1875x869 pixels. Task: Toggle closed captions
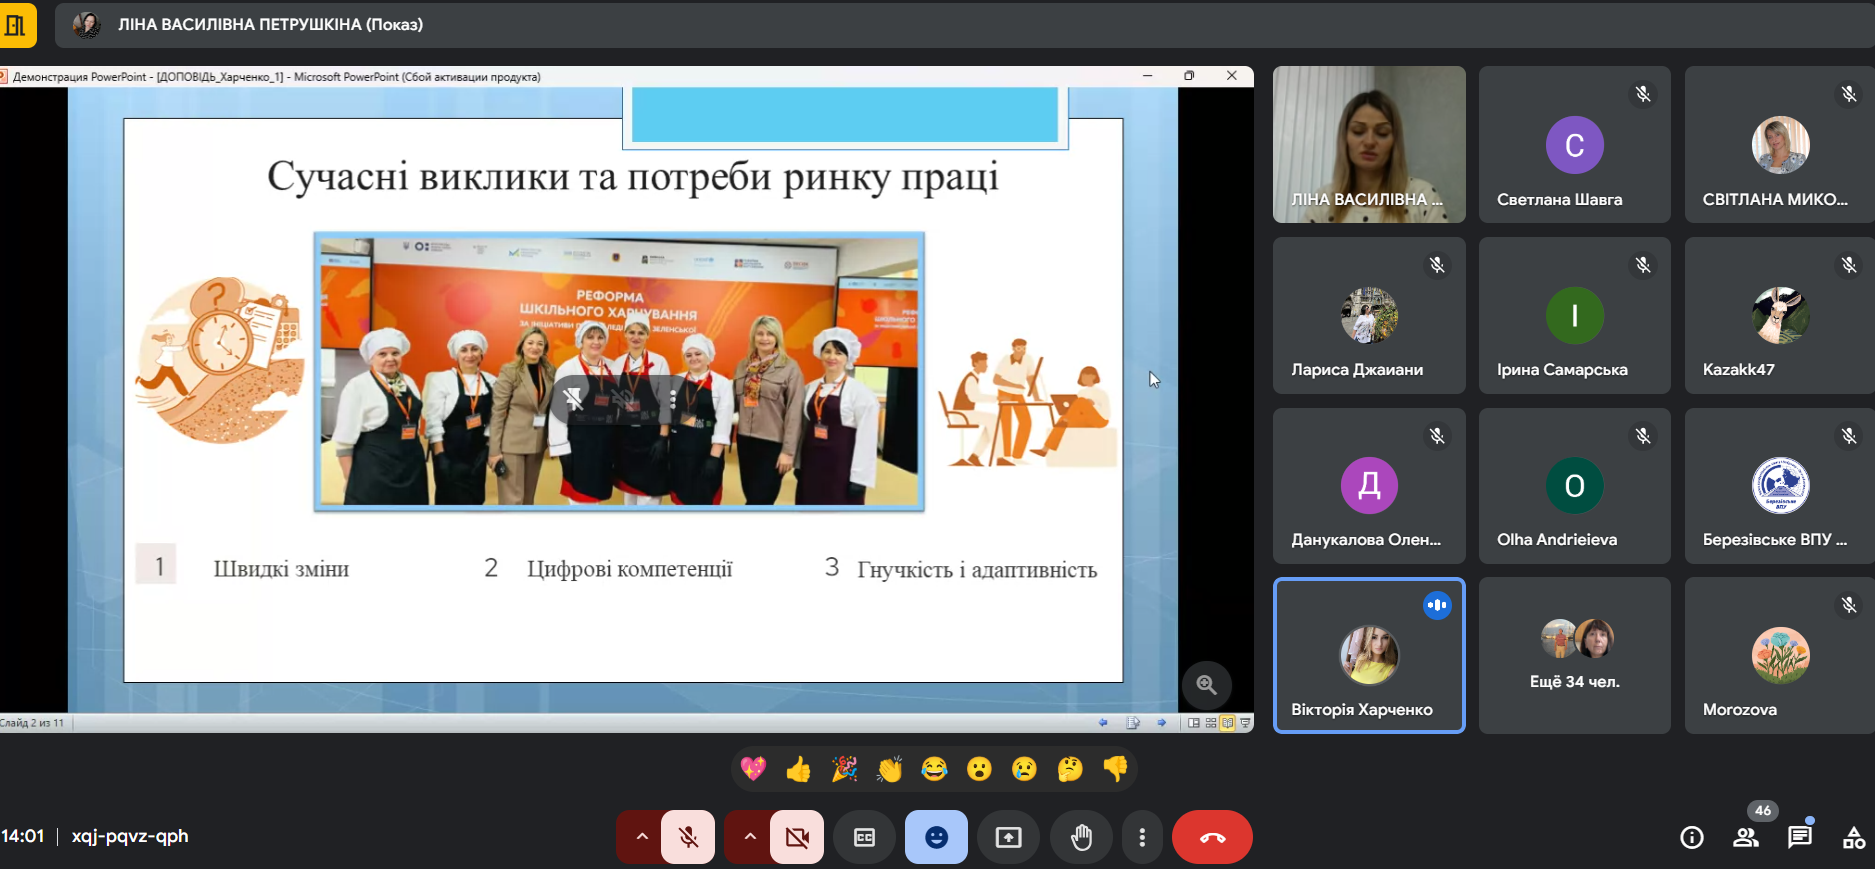pyautogui.click(x=864, y=837)
